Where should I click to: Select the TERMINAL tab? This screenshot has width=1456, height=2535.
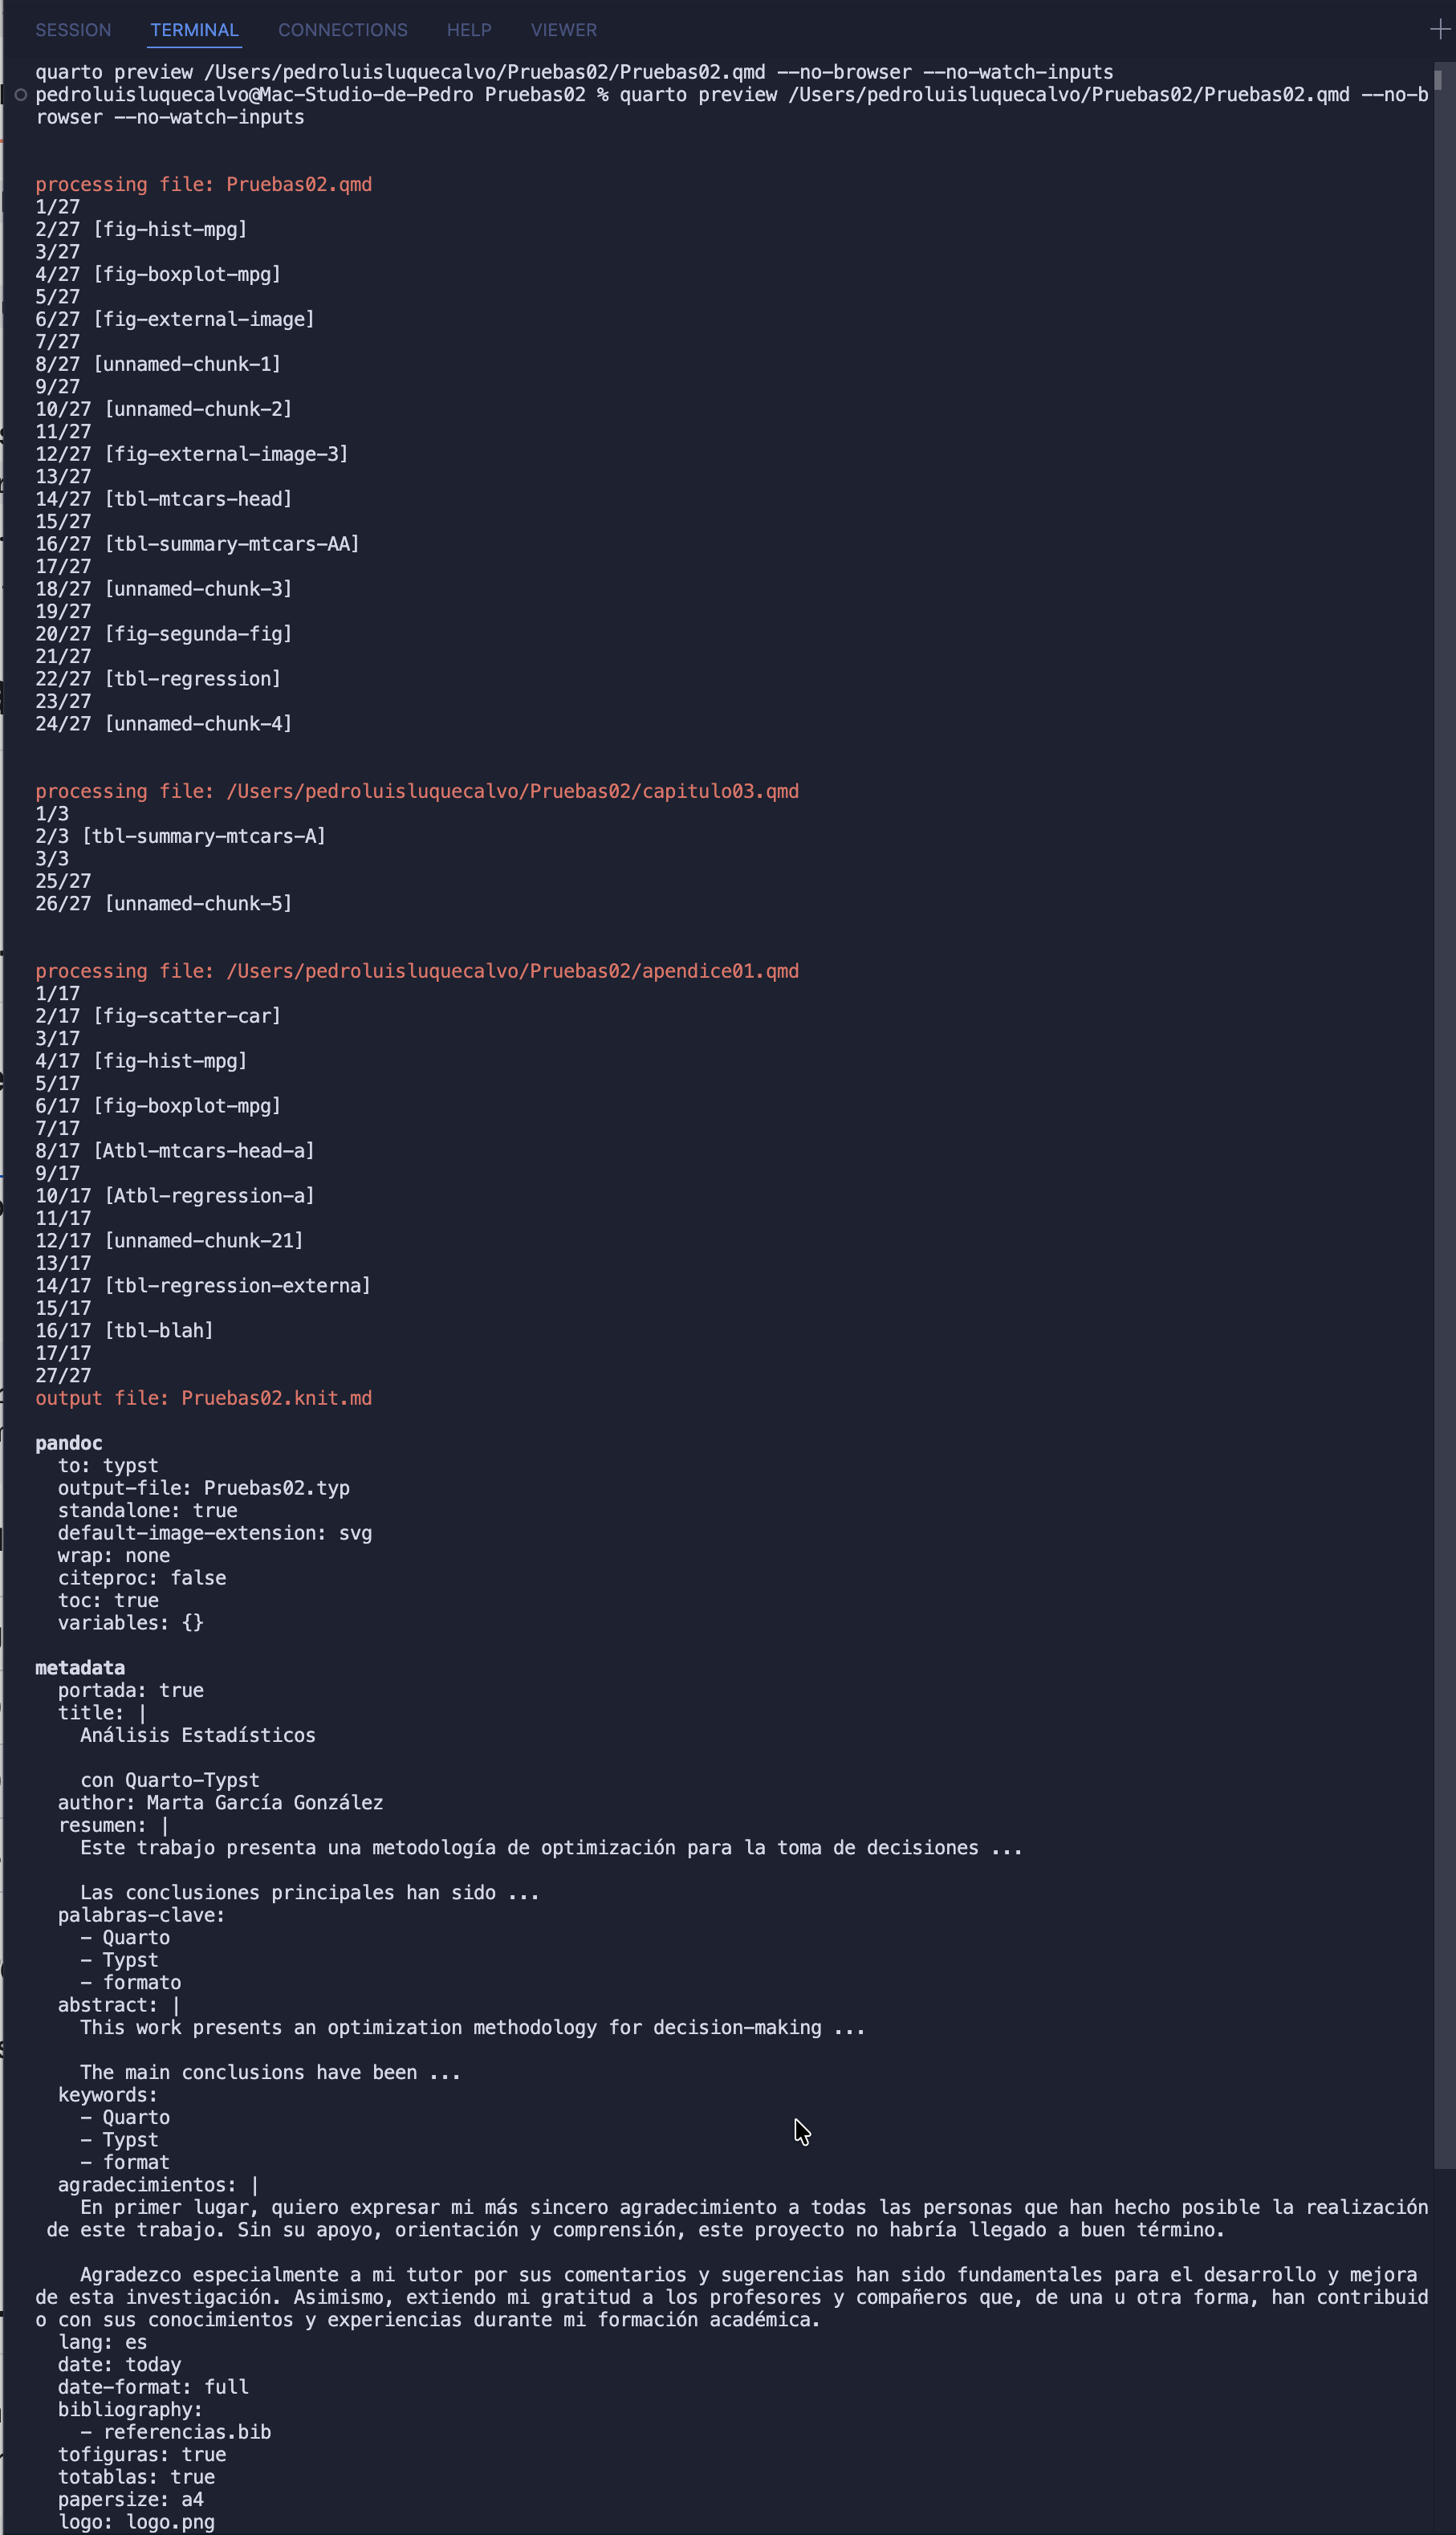pos(194,30)
